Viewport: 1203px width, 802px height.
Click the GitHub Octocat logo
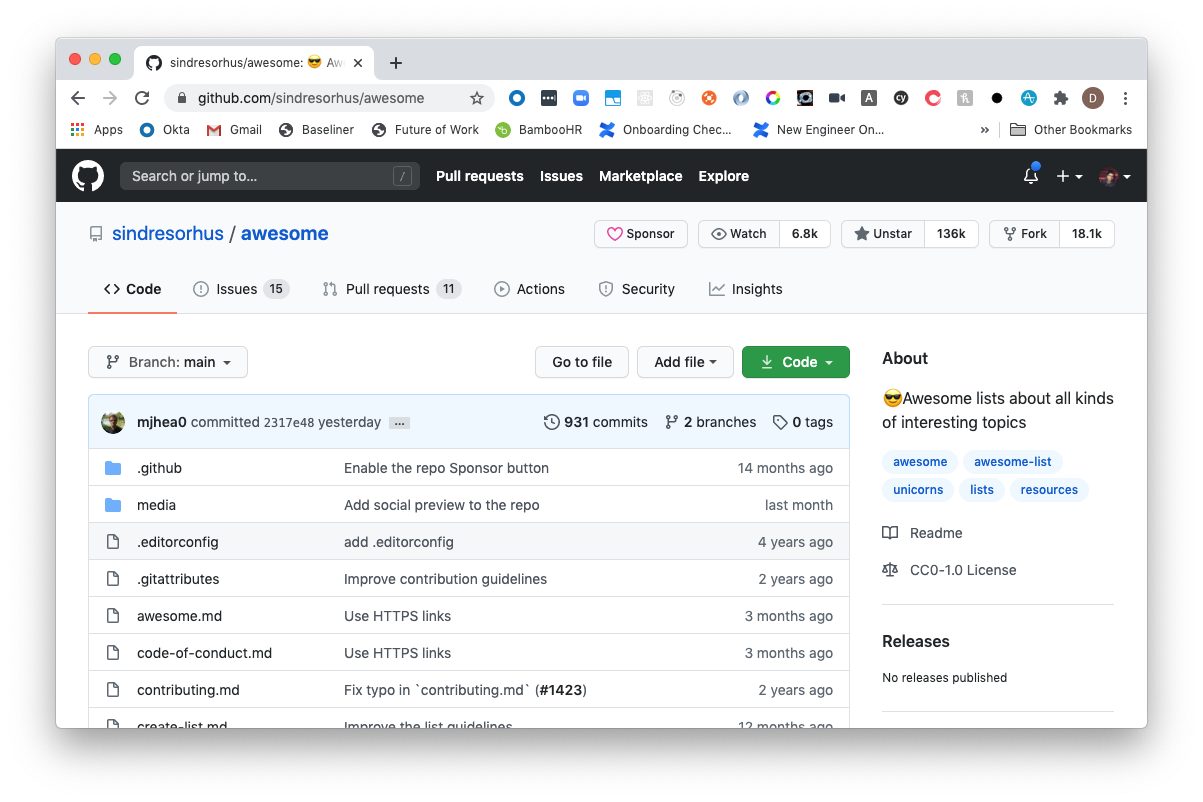(88, 176)
